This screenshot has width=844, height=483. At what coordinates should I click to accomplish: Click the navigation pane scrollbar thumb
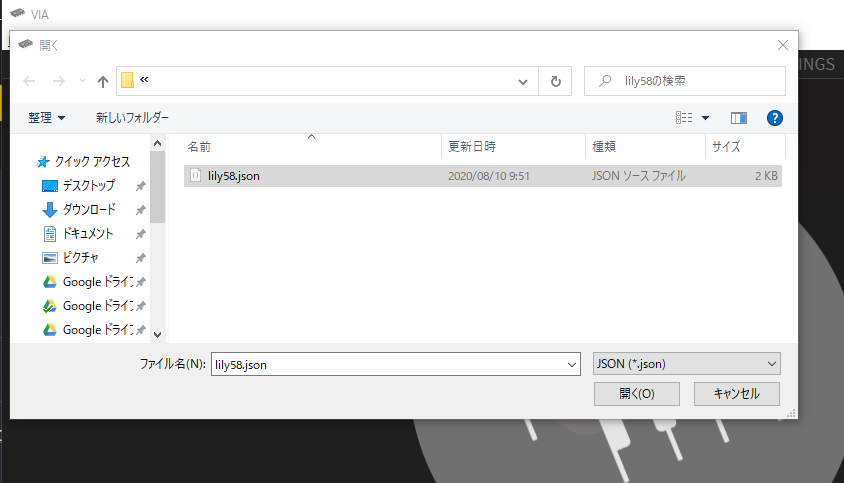157,187
